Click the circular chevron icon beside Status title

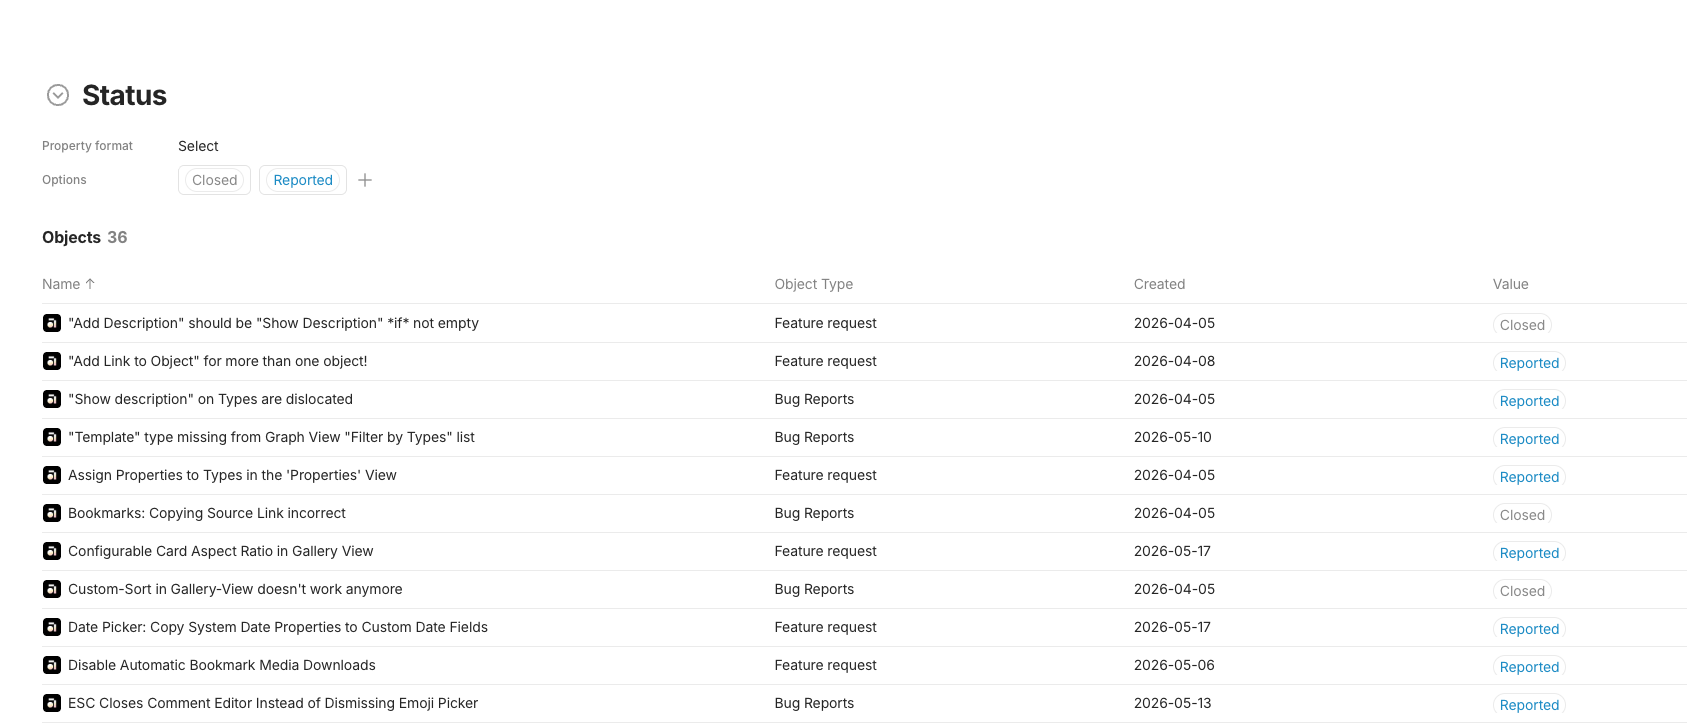58,95
